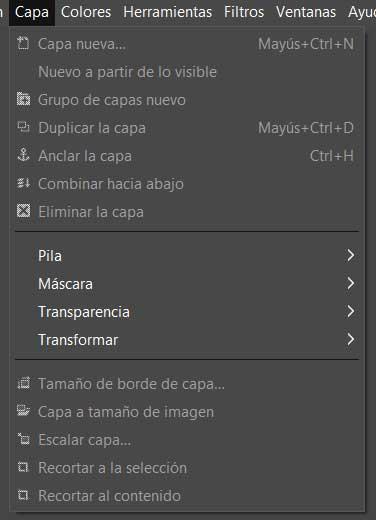Expand the Transparencia submenu arrow
This screenshot has height=520, width=376.
tap(350, 311)
